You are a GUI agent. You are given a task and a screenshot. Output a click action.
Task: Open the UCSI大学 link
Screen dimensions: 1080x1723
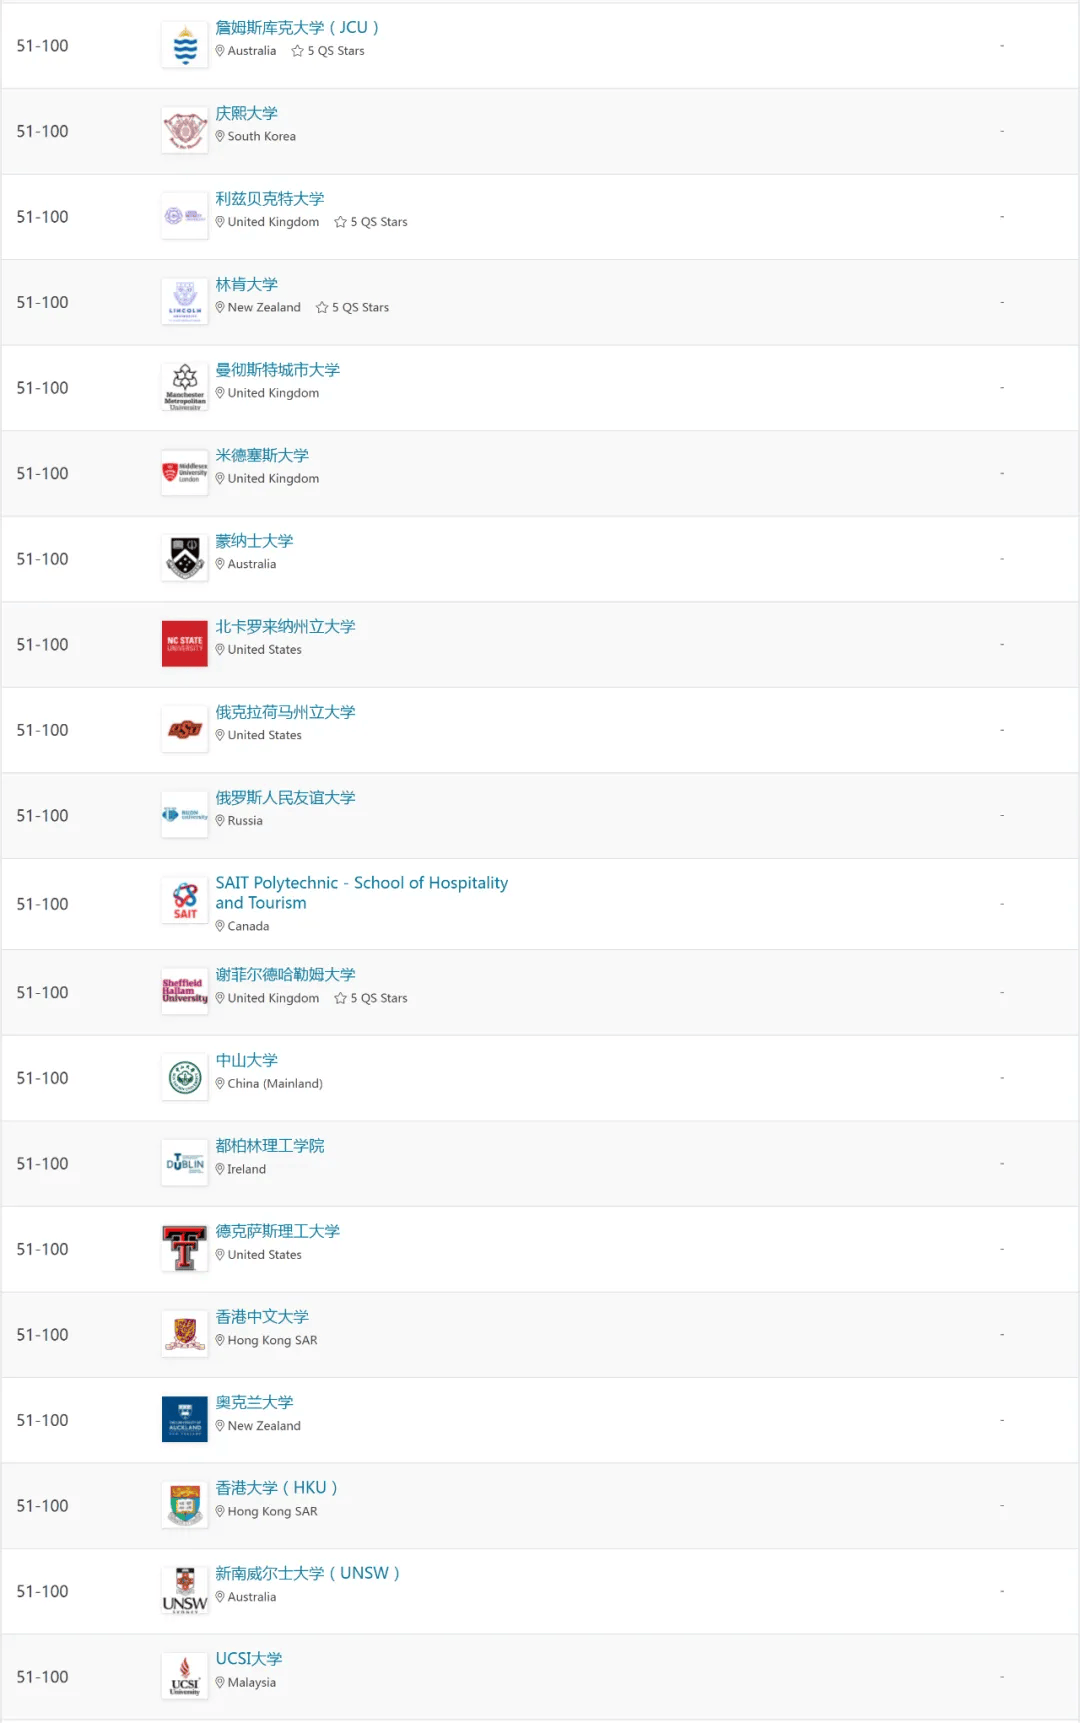point(249,1659)
